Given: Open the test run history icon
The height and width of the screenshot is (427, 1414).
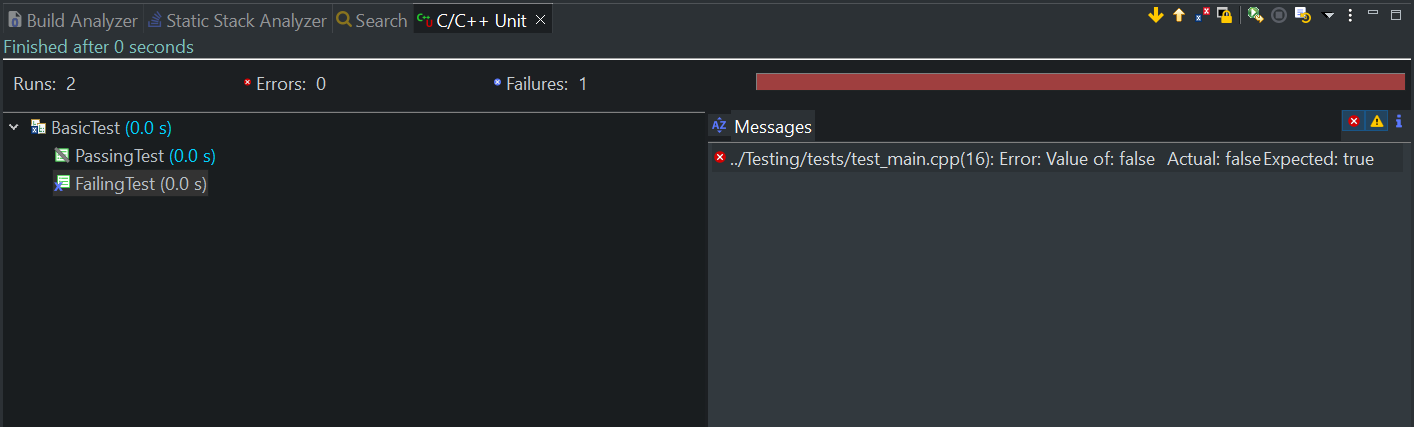Looking at the screenshot, I should pos(1303,15).
